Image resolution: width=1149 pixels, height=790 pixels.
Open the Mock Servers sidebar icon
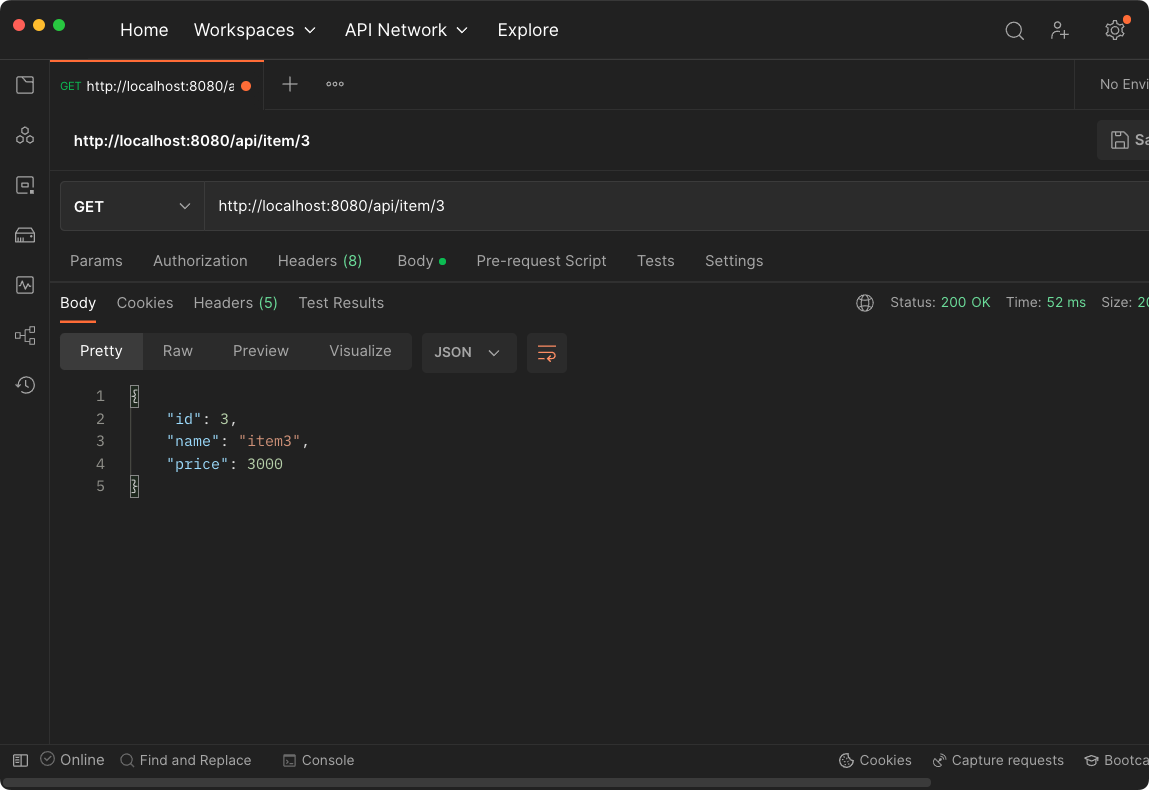coord(25,235)
